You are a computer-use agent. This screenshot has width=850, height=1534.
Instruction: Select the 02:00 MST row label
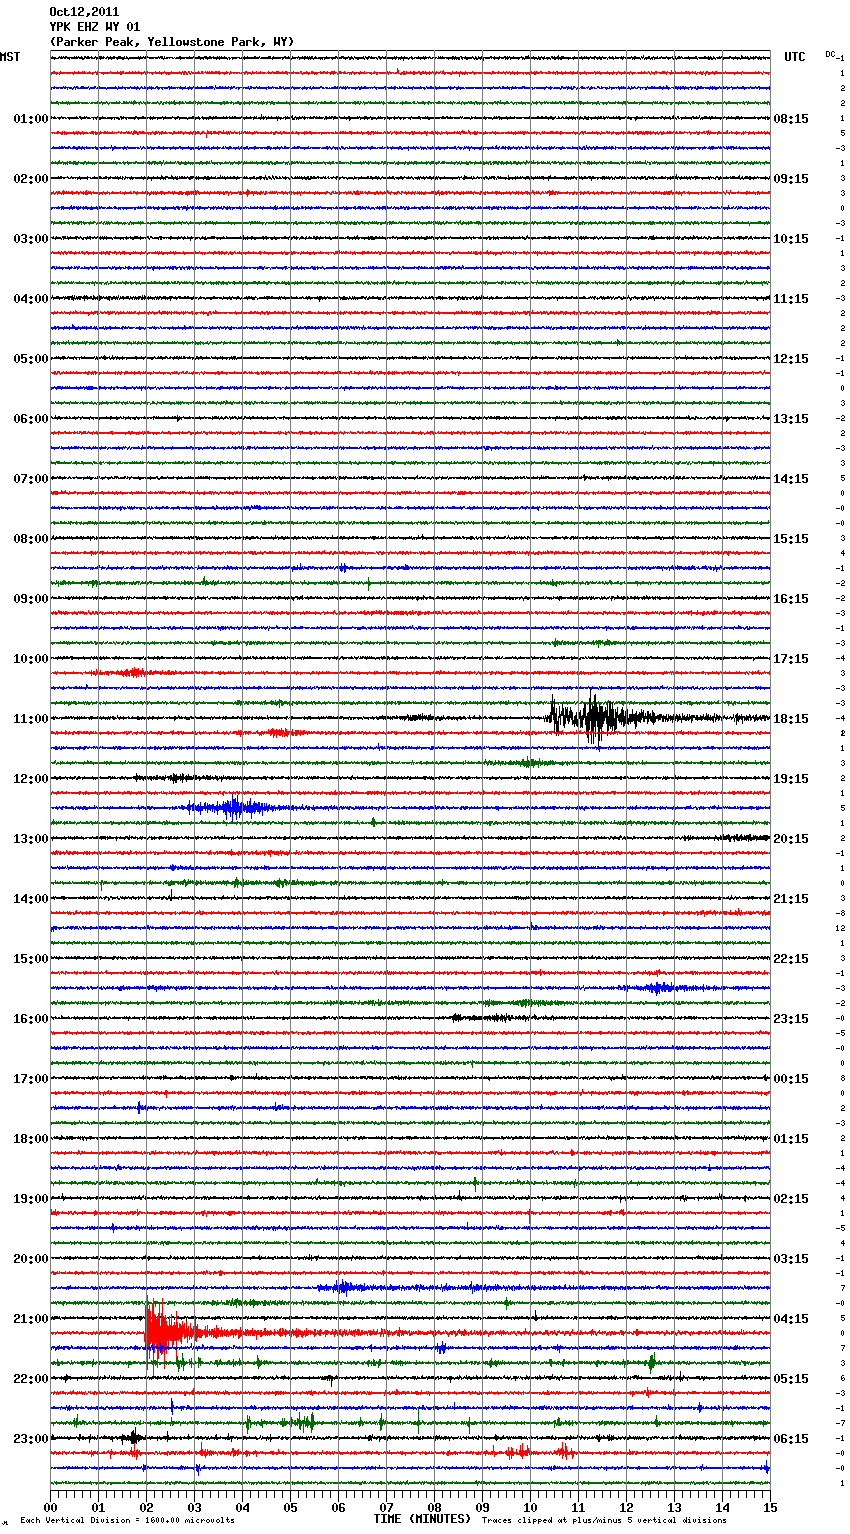tap(30, 179)
